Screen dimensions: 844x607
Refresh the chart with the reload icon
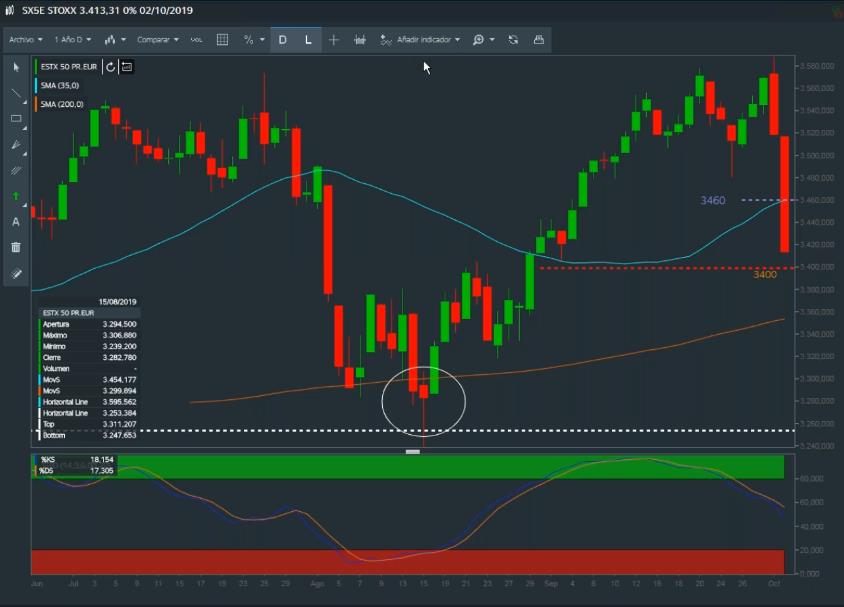coord(513,40)
